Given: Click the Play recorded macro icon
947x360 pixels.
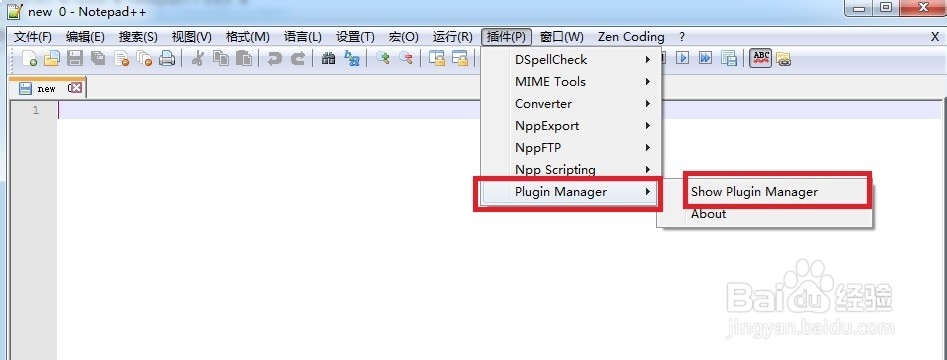Looking at the screenshot, I should click(682, 59).
